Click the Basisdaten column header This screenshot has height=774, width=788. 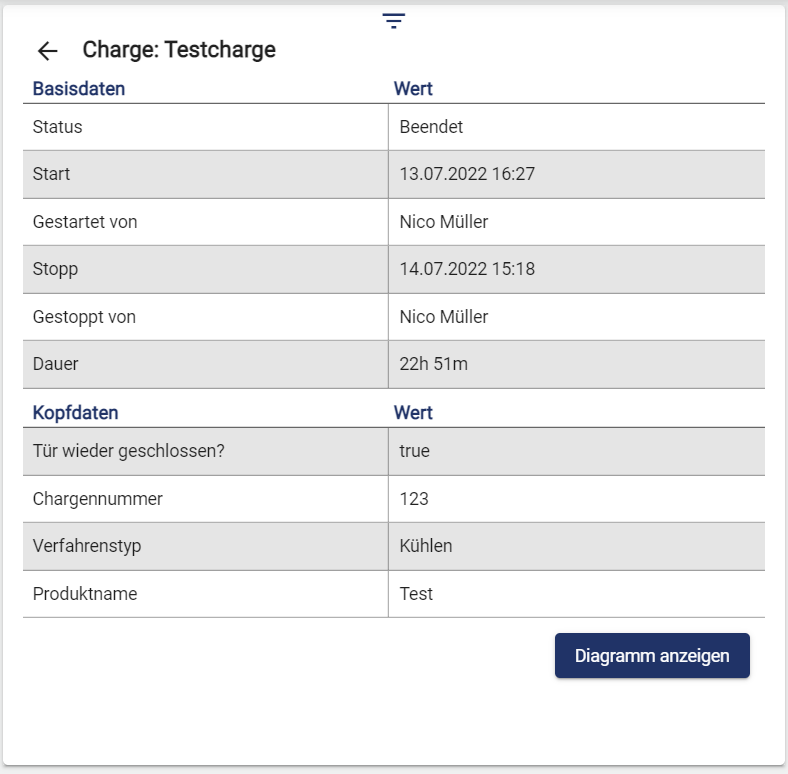79,89
